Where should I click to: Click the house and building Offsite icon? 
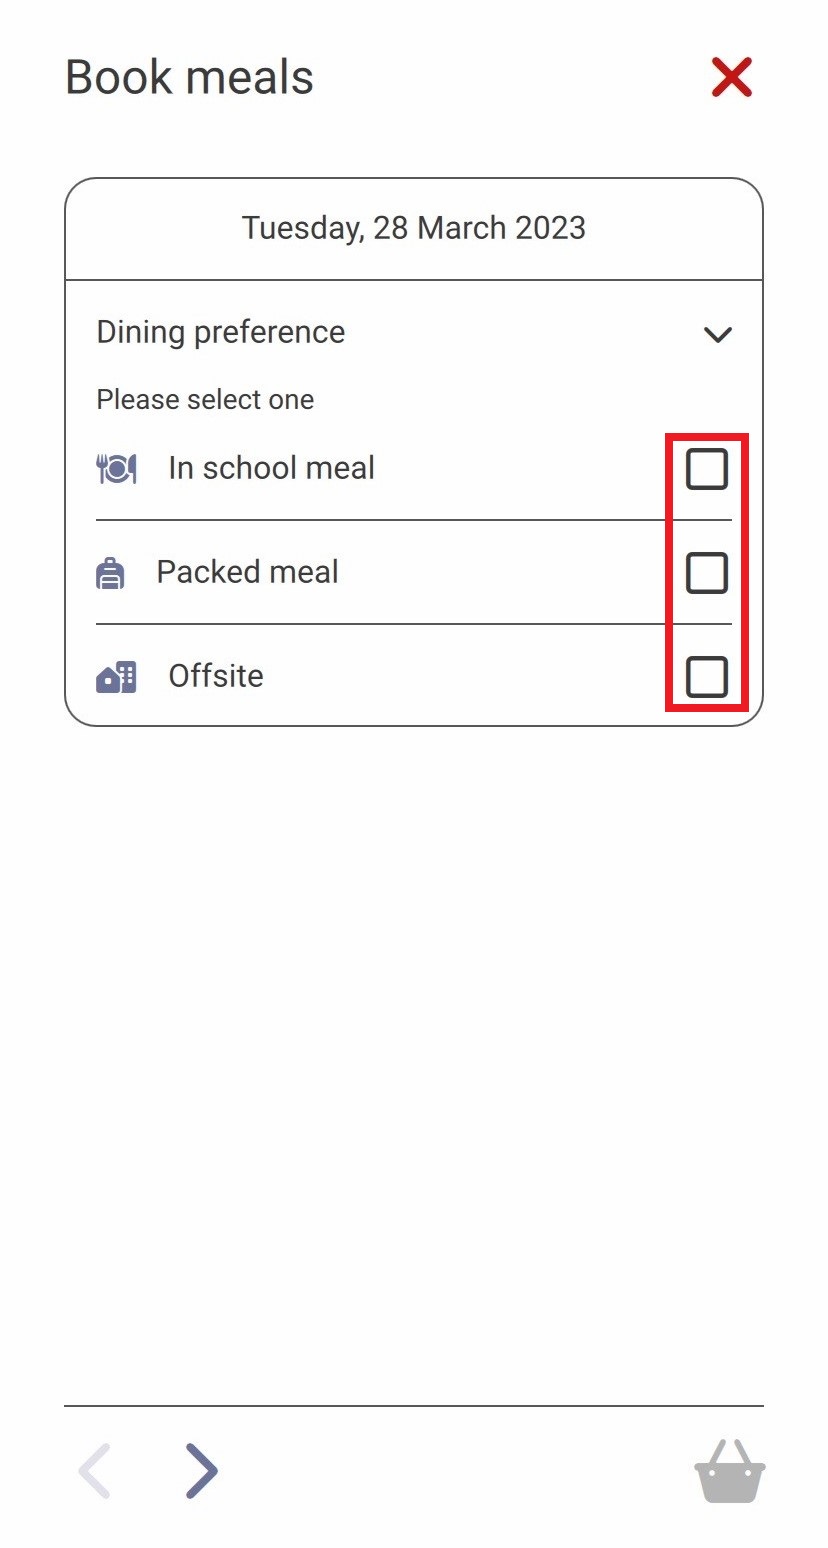pyautogui.click(x=116, y=677)
